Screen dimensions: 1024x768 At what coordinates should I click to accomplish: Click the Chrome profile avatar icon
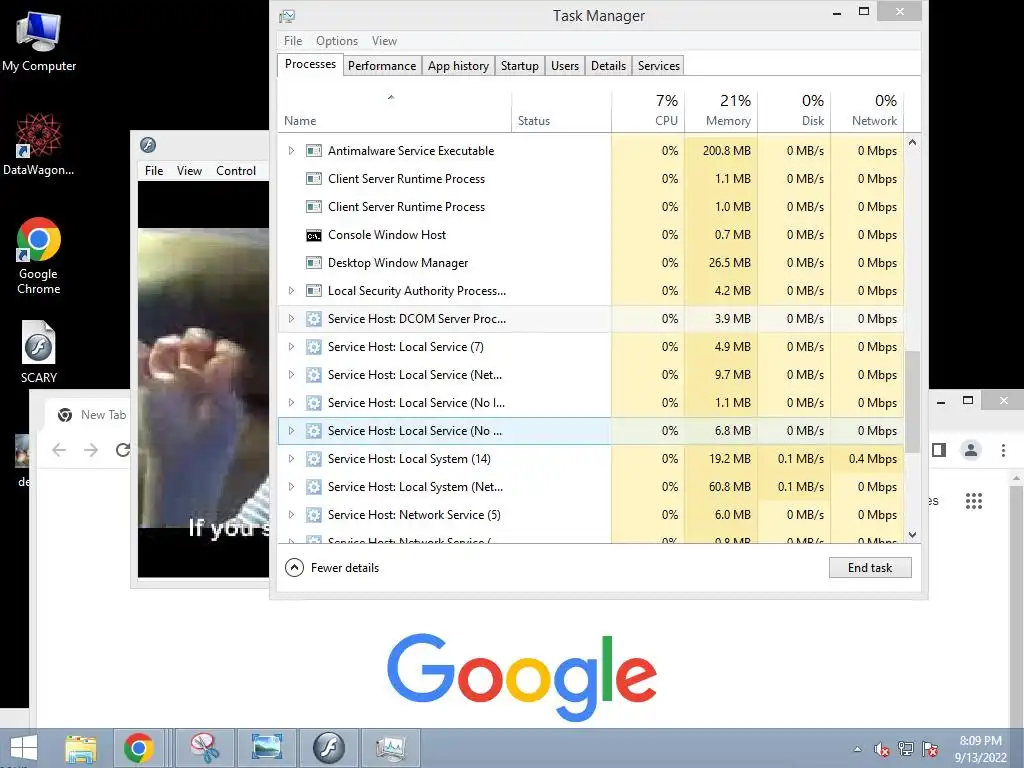click(x=971, y=450)
